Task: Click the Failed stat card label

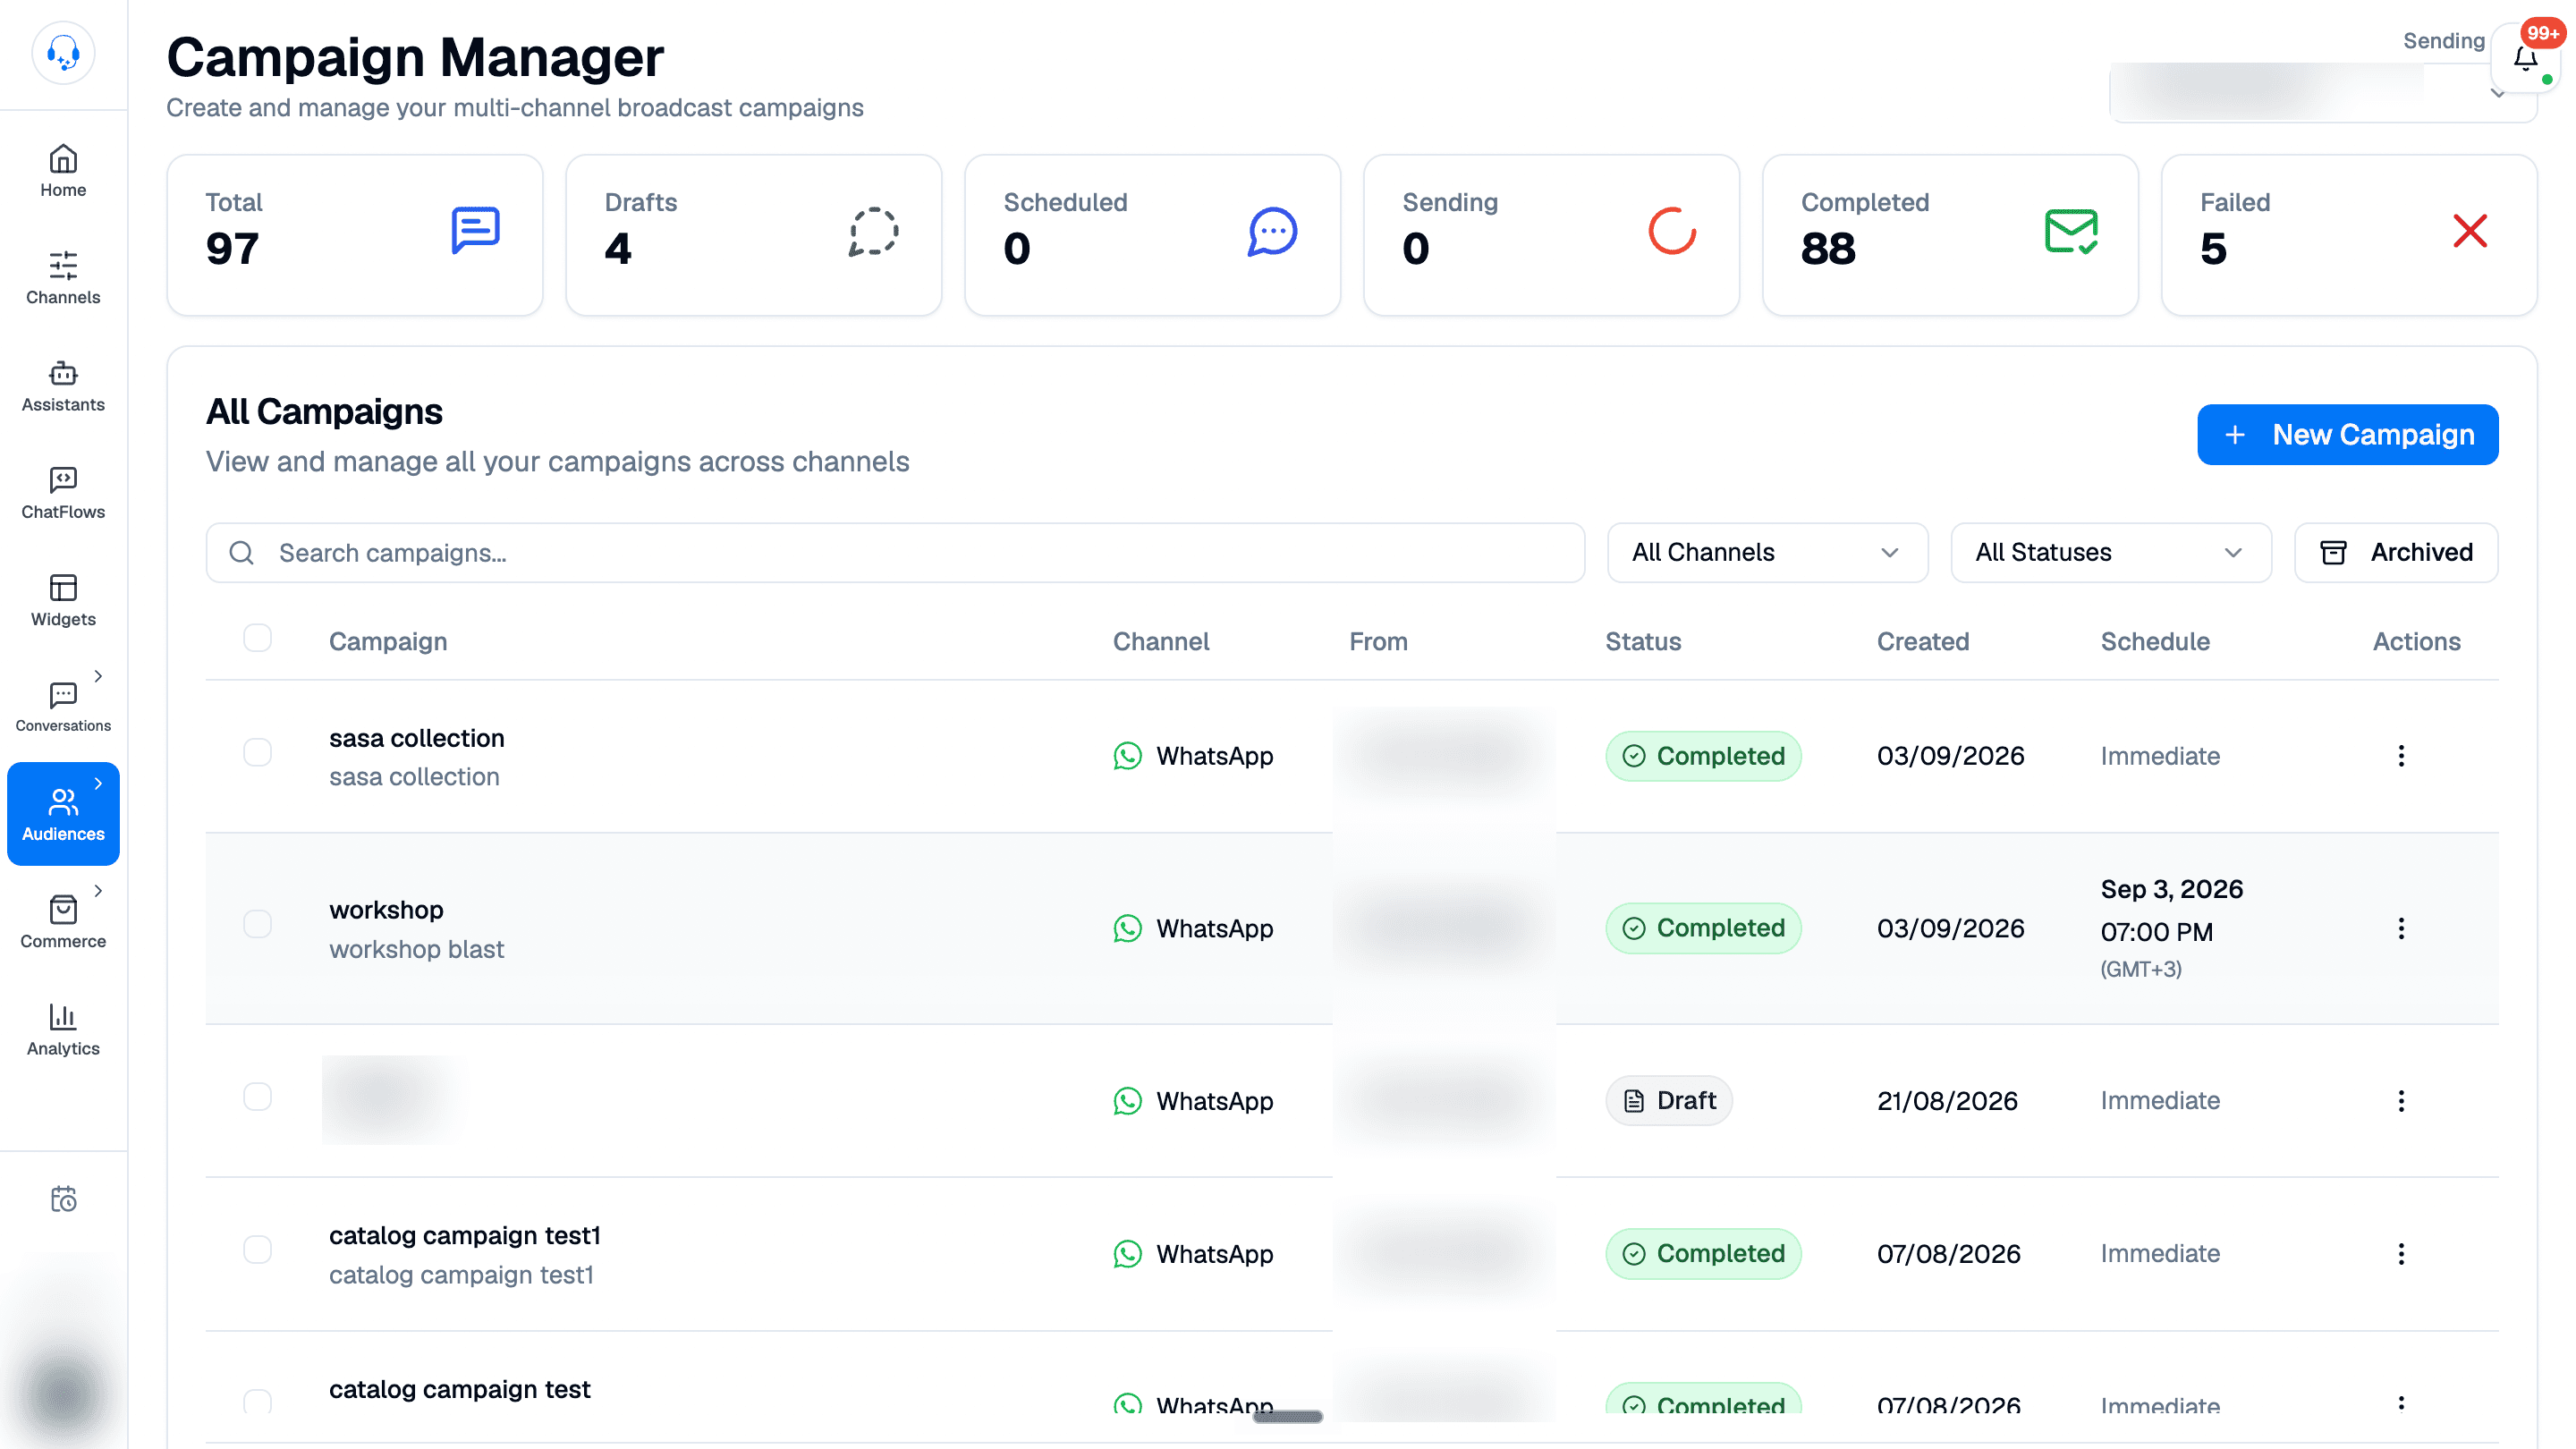Action: pyautogui.click(x=2235, y=202)
